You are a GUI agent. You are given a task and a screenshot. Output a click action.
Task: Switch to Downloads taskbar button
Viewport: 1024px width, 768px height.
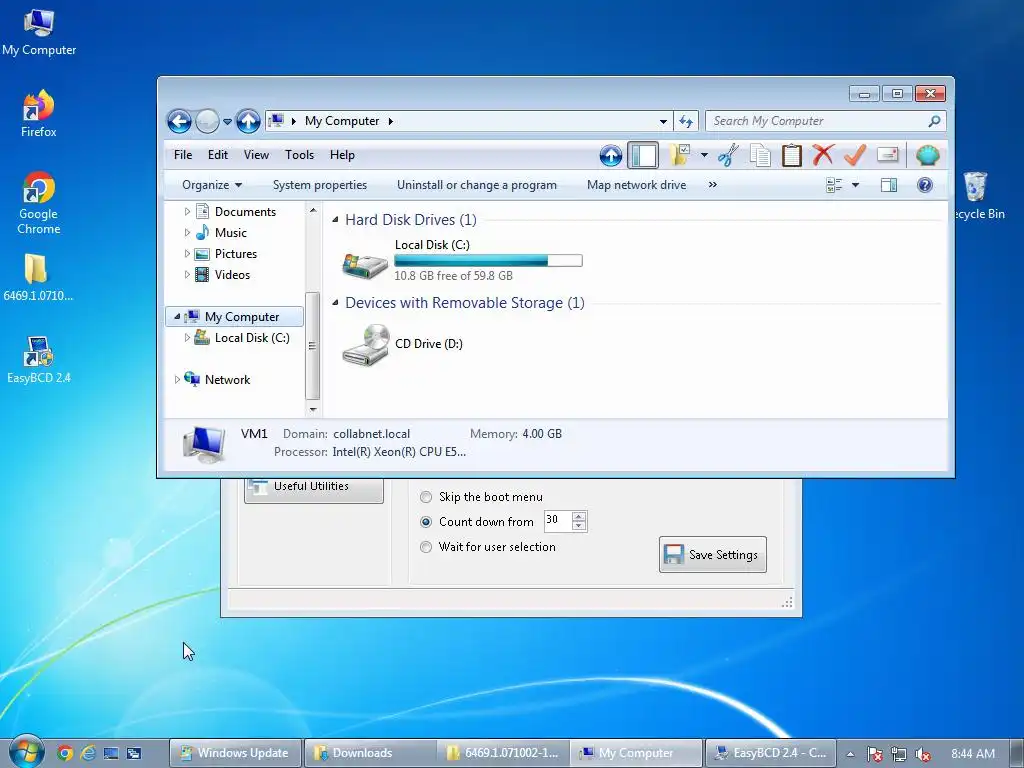[369, 753]
